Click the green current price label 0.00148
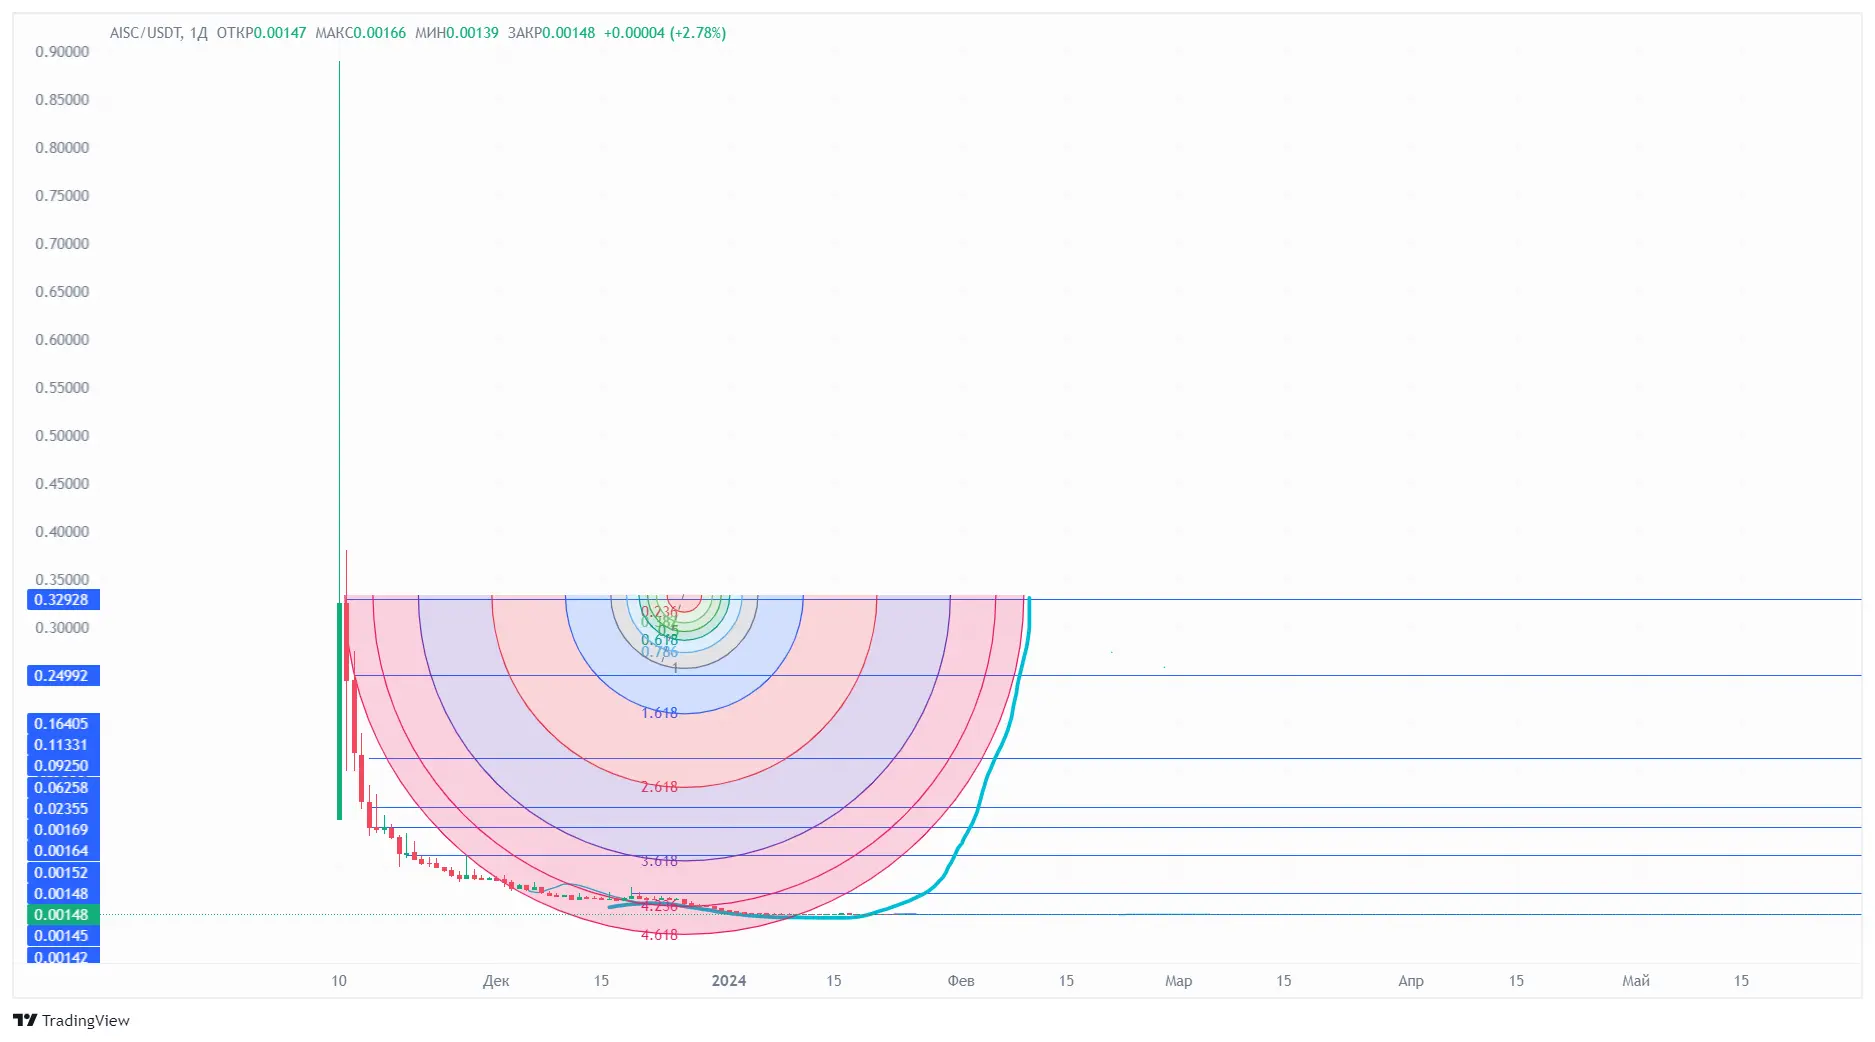 tap(63, 915)
